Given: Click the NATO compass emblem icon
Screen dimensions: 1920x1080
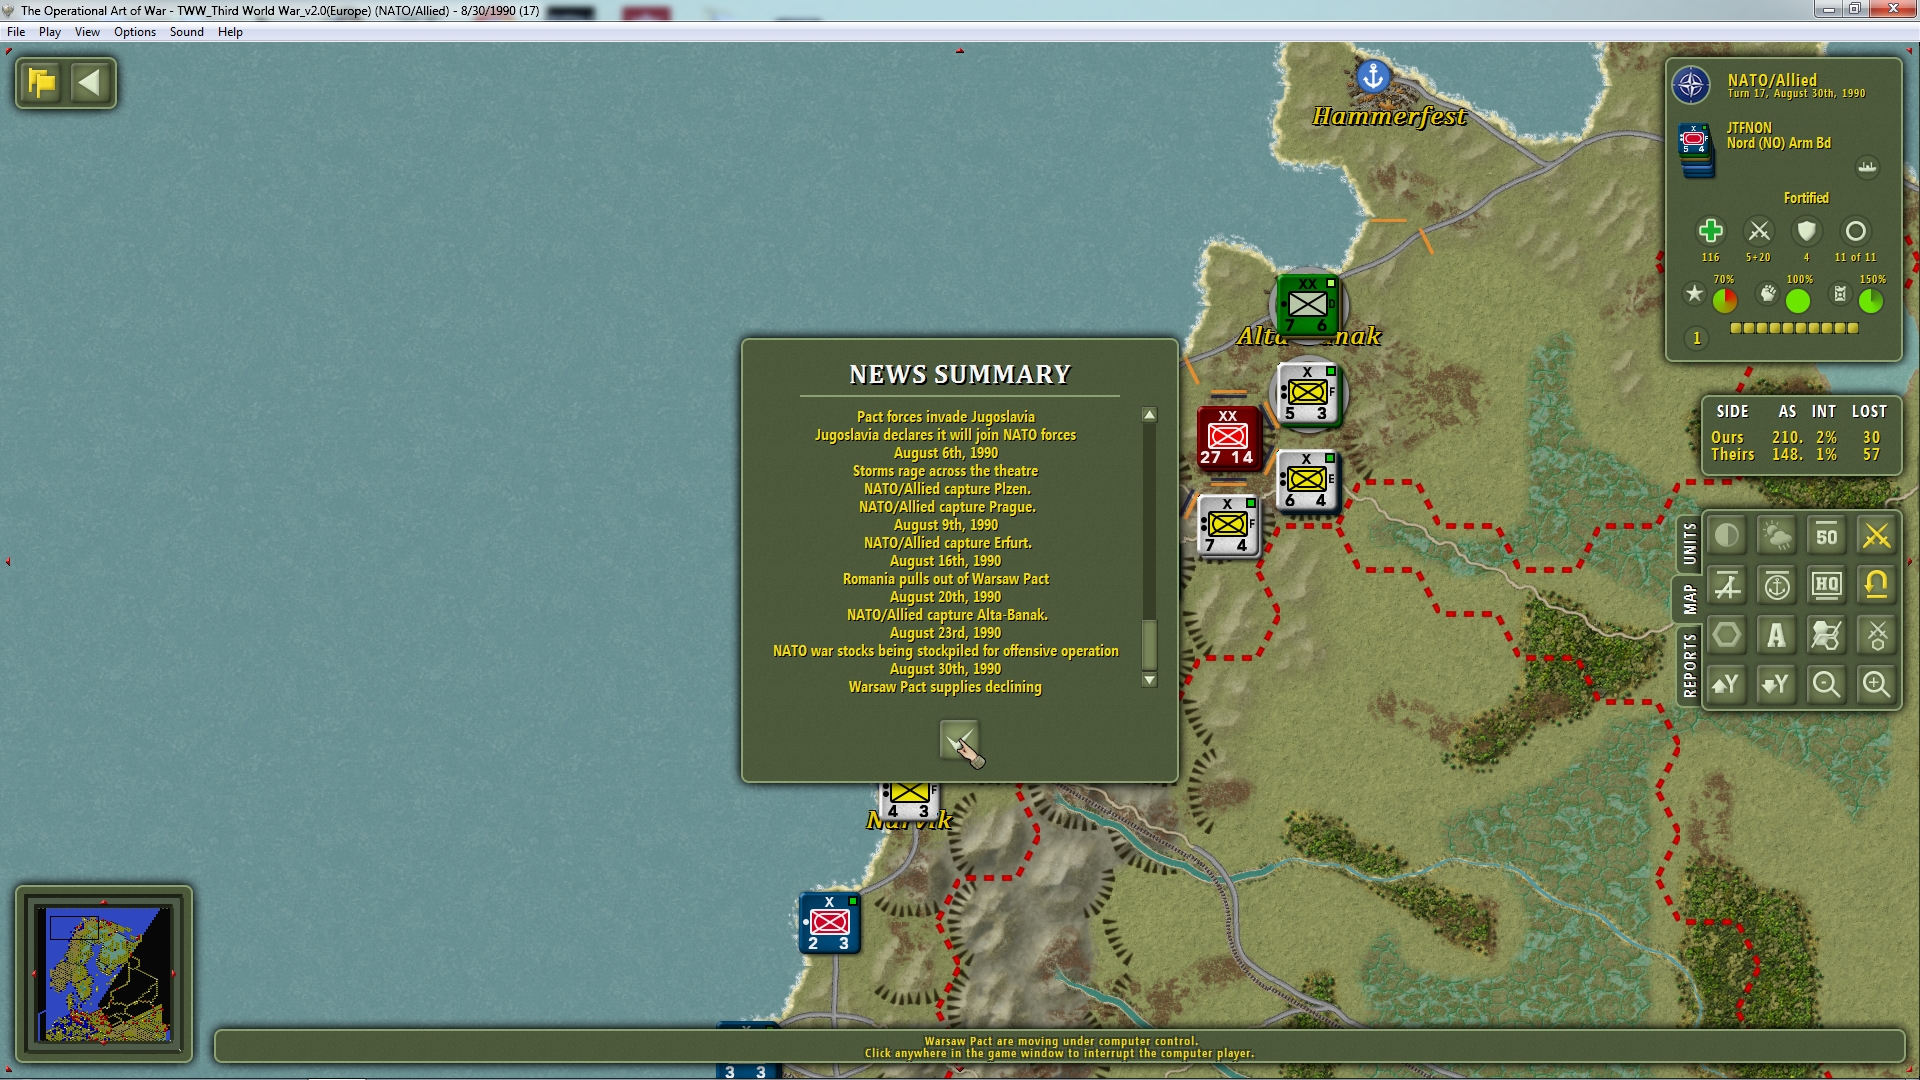Looking at the screenshot, I should click(x=1691, y=85).
